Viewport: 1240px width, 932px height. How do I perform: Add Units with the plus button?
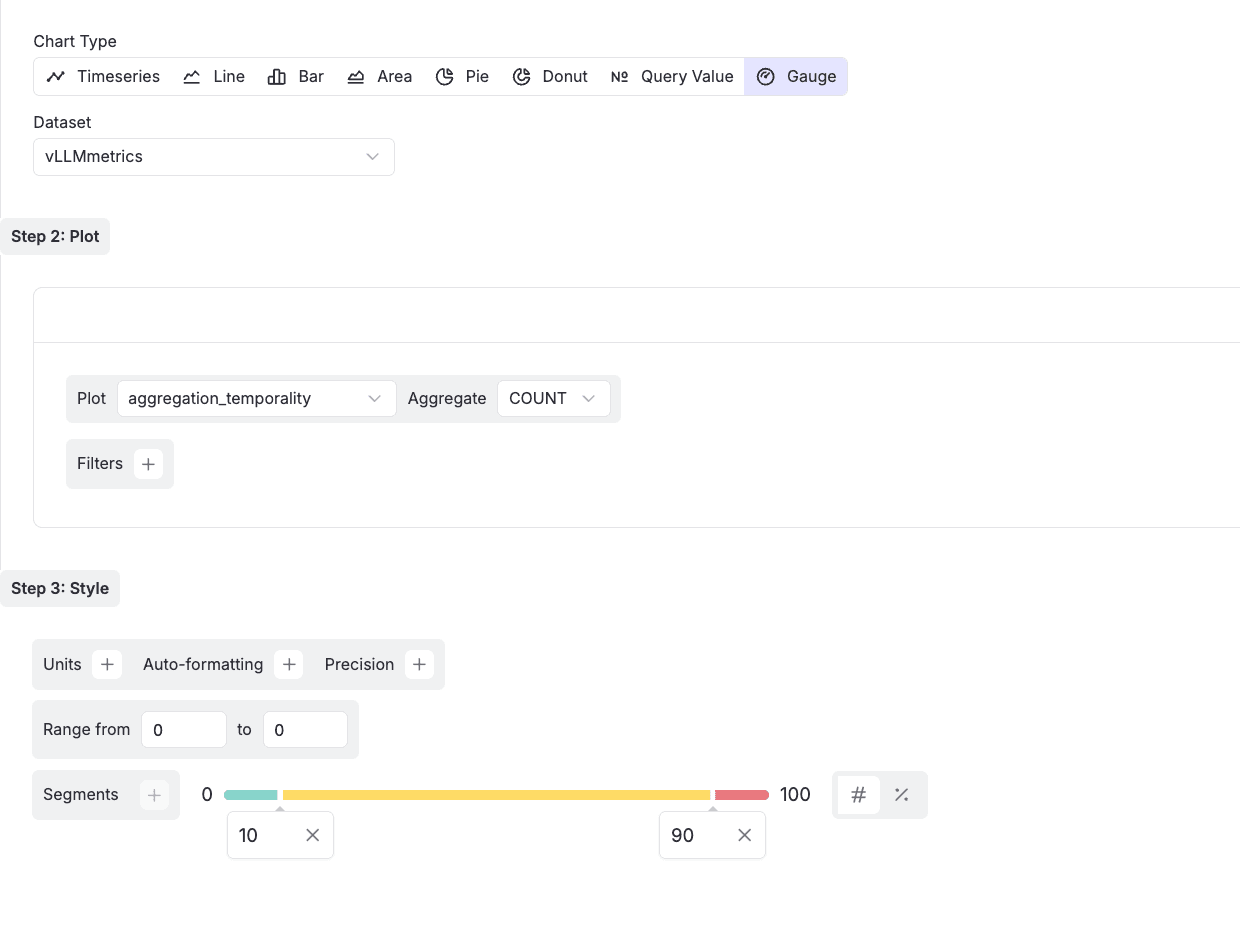coord(107,665)
